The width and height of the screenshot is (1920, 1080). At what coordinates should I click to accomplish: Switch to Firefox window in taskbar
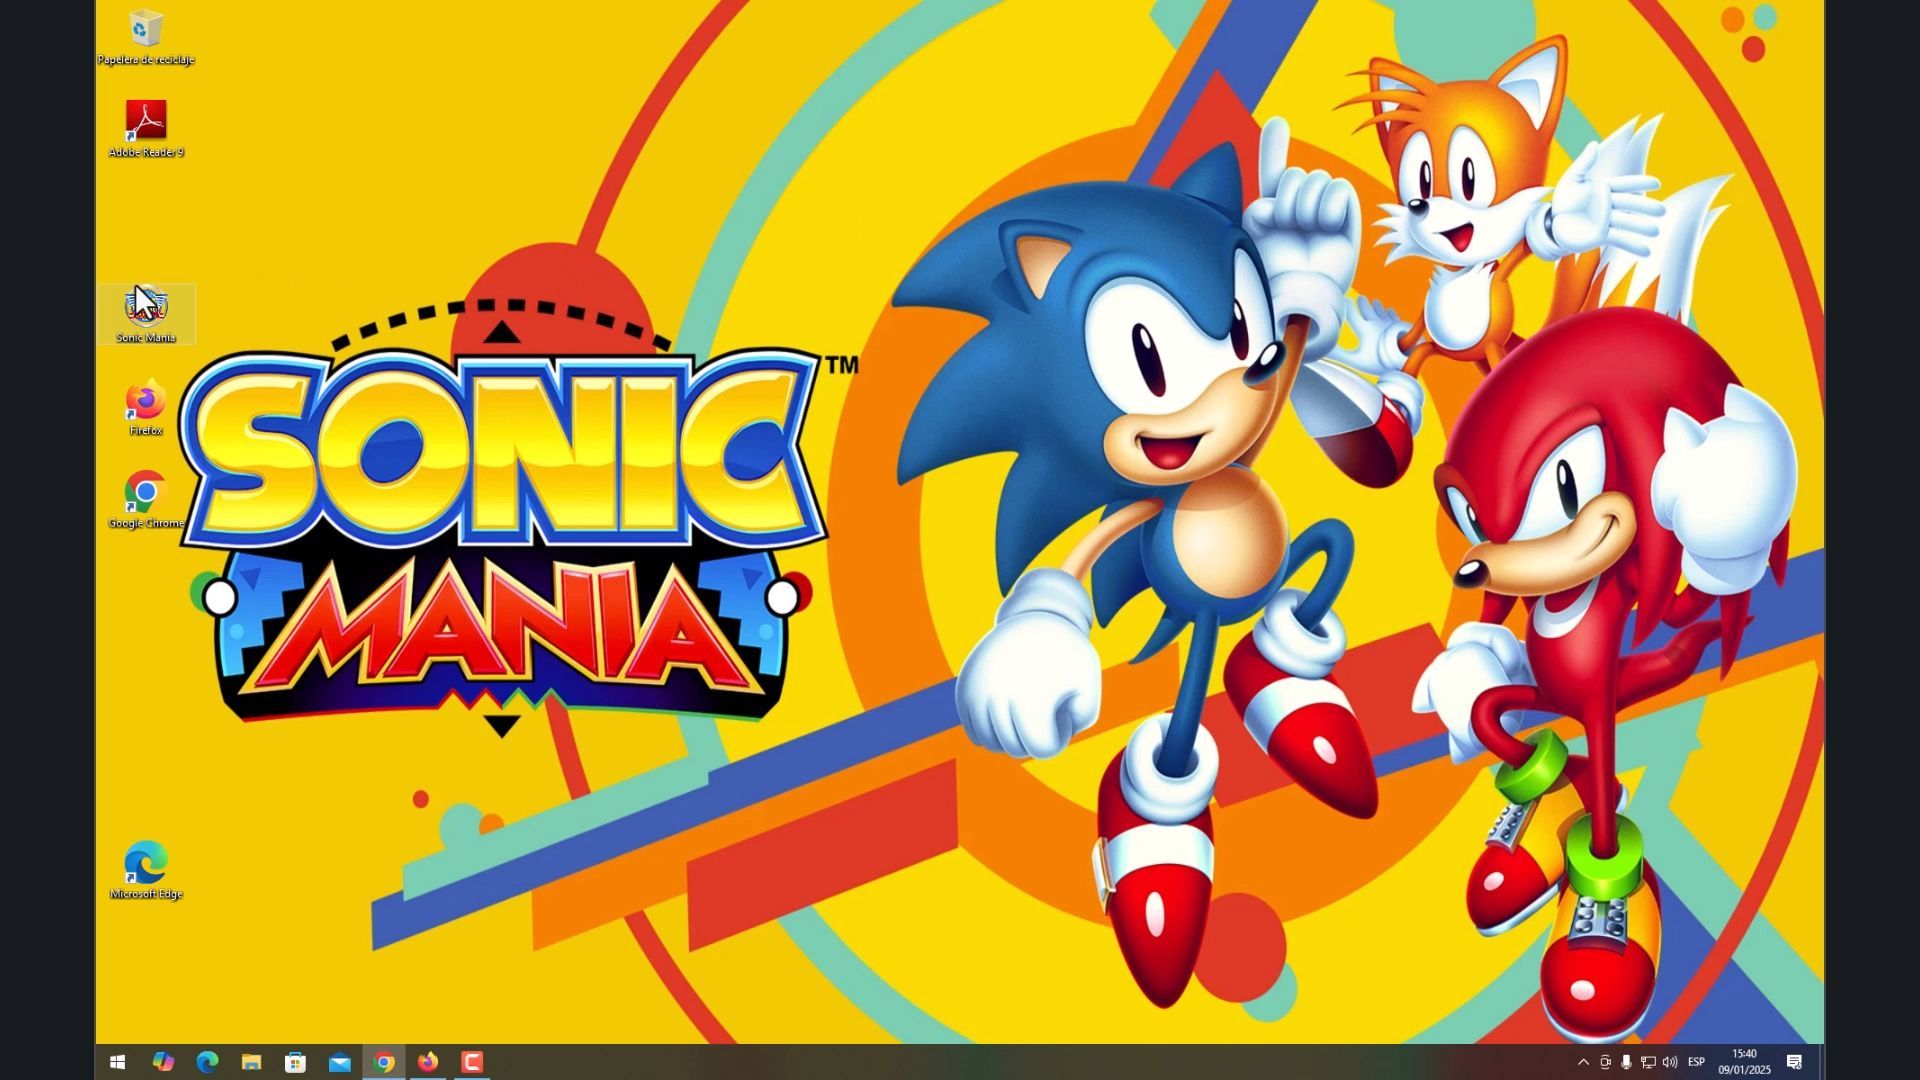click(428, 1062)
